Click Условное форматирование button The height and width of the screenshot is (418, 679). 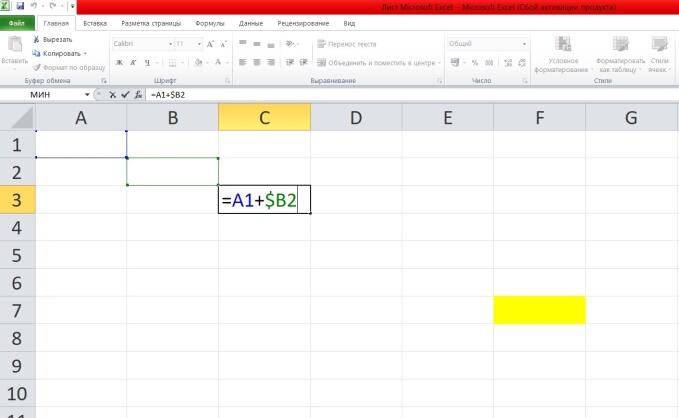(563, 54)
